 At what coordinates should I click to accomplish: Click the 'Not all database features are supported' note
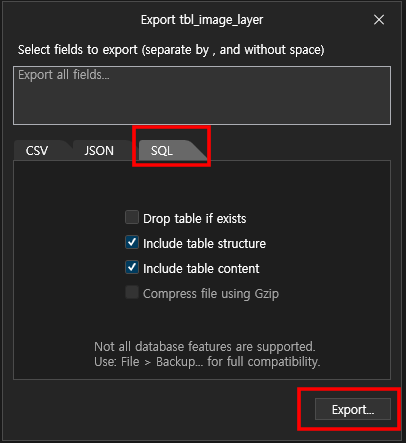click(x=205, y=347)
